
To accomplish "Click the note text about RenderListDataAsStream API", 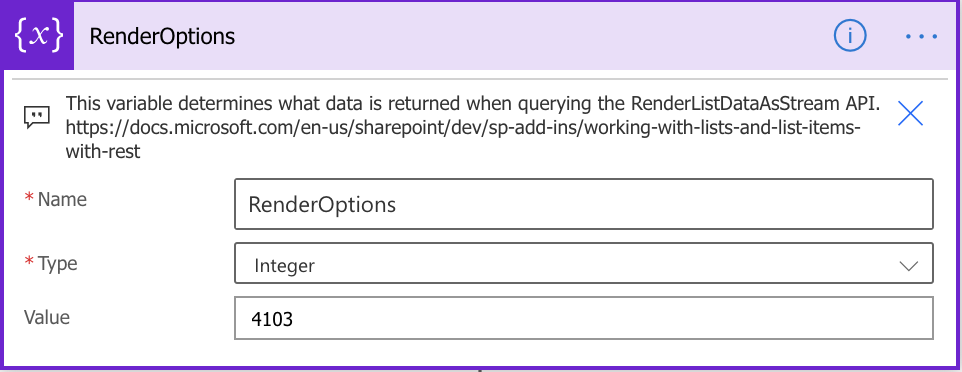I will (473, 104).
